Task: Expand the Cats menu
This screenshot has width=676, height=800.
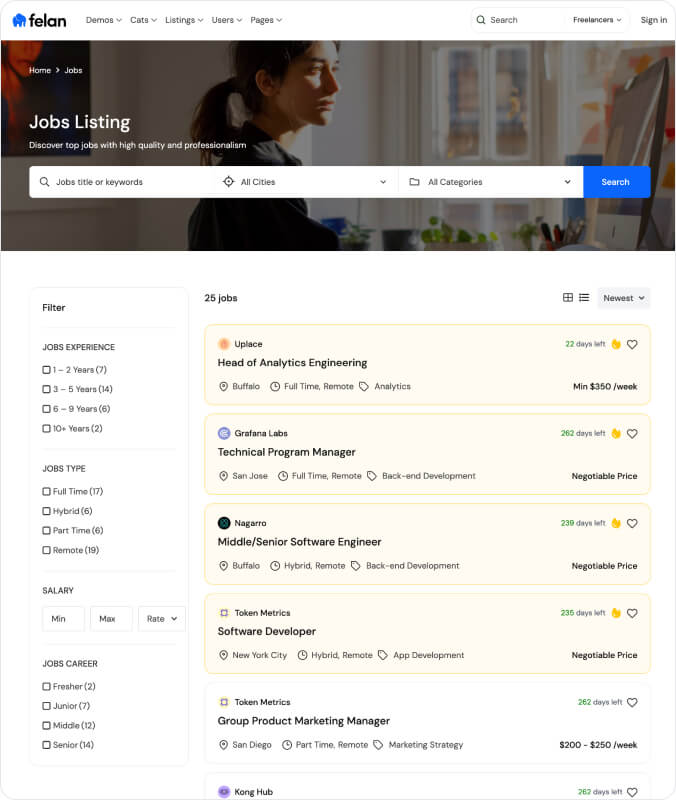Action: pos(143,20)
